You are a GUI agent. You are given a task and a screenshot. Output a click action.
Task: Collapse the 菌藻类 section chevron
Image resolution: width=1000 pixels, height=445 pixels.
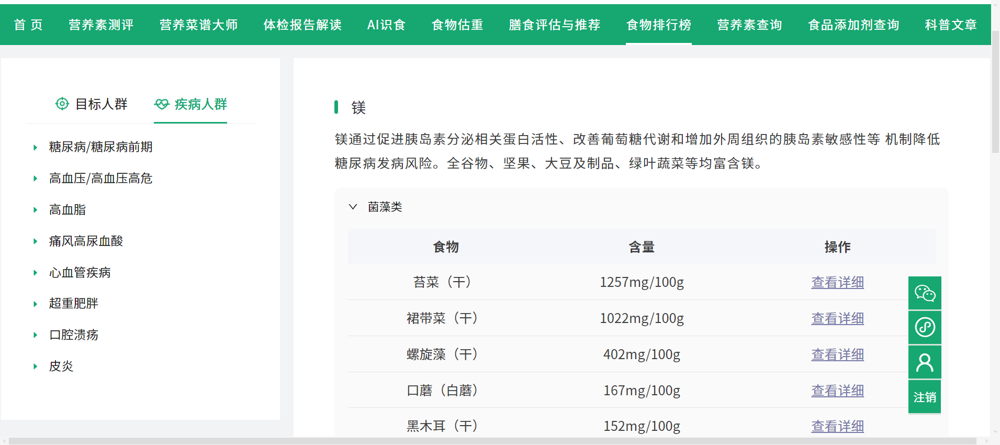point(353,207)
